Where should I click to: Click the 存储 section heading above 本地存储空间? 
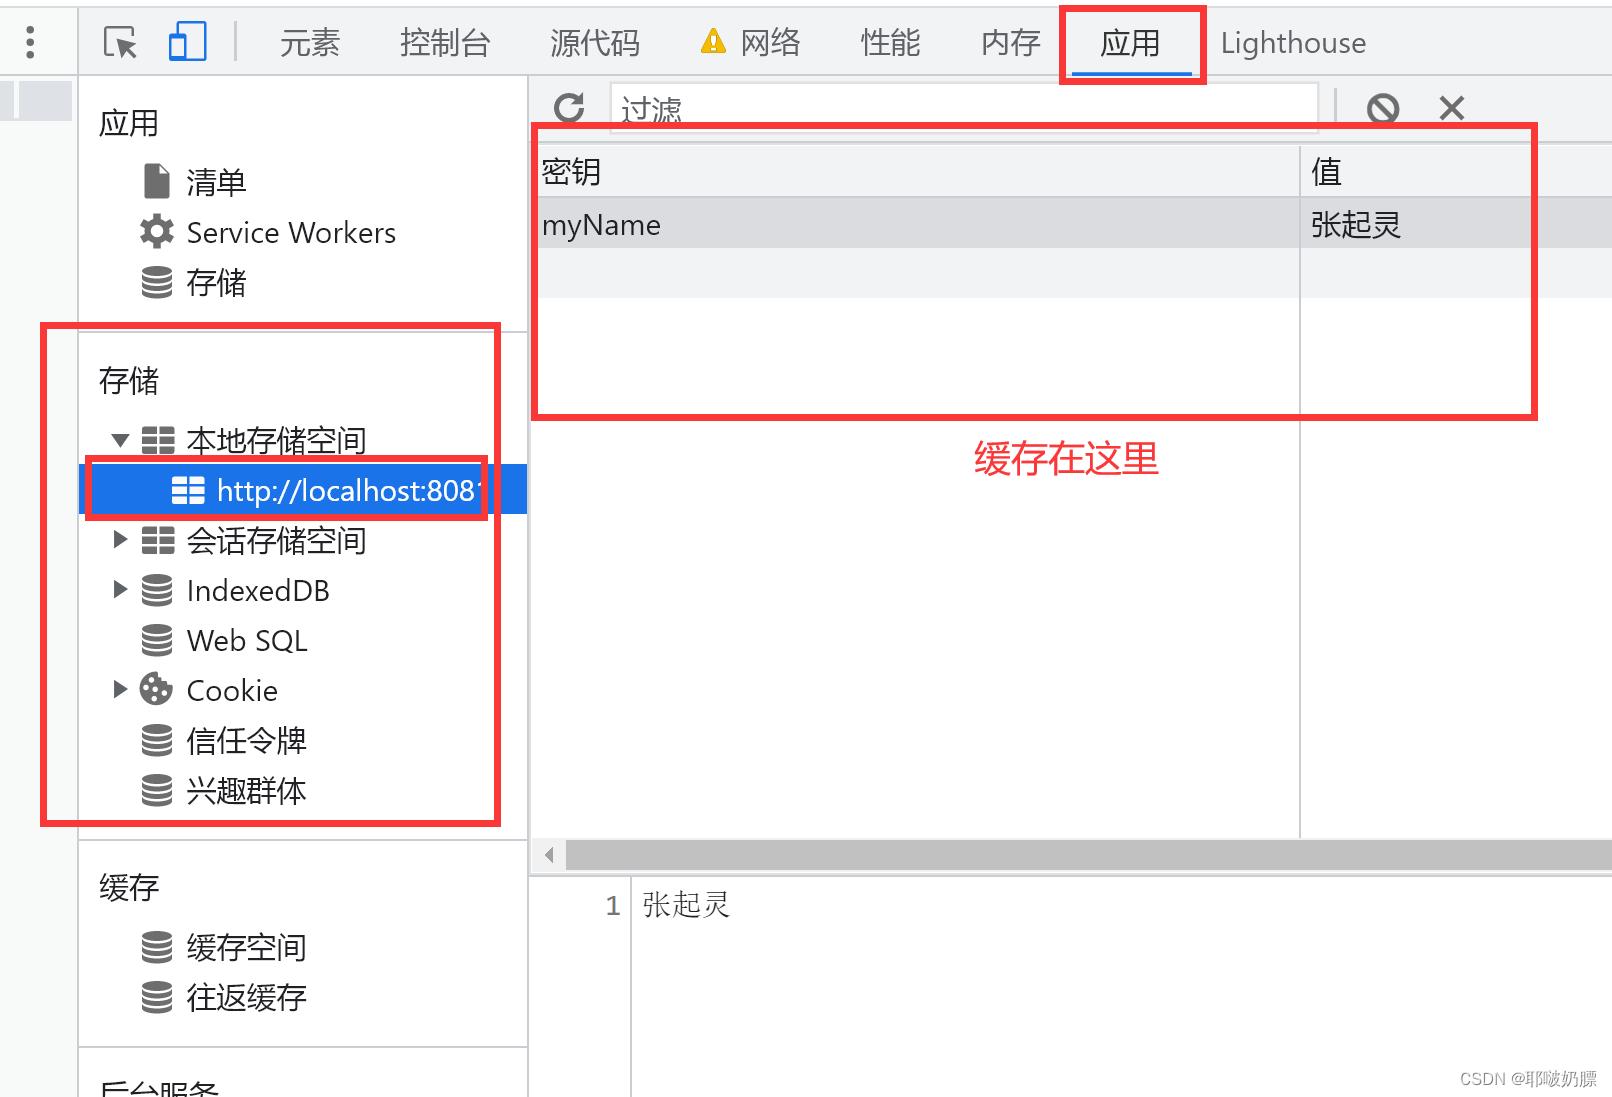coord(129,381)
